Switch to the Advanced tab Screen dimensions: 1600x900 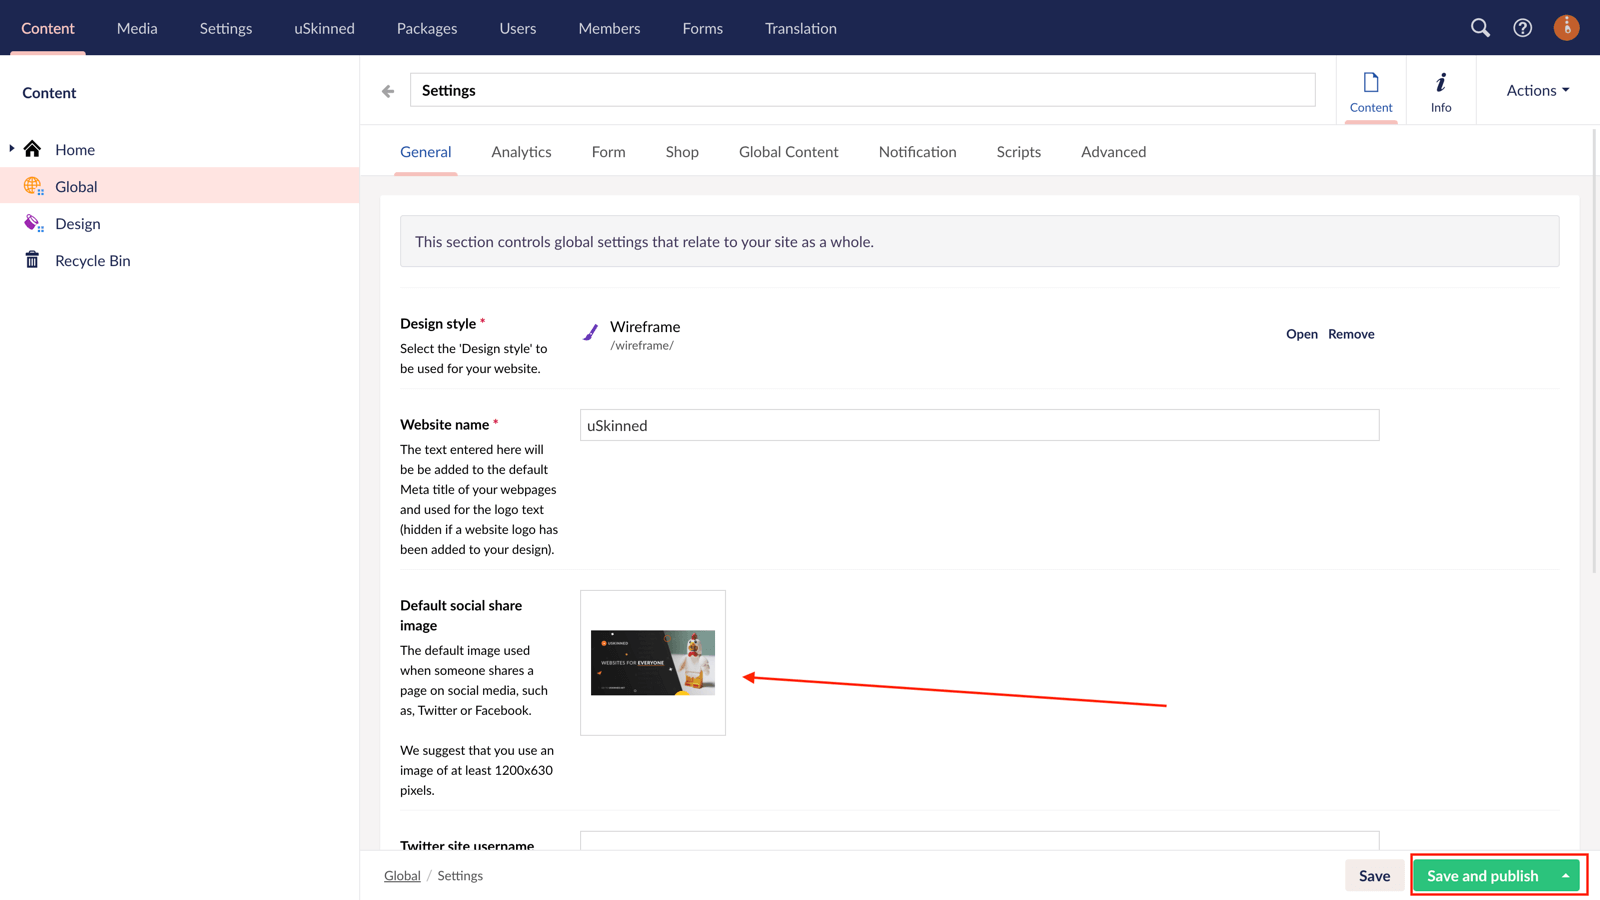click(x=1113, y=151)
